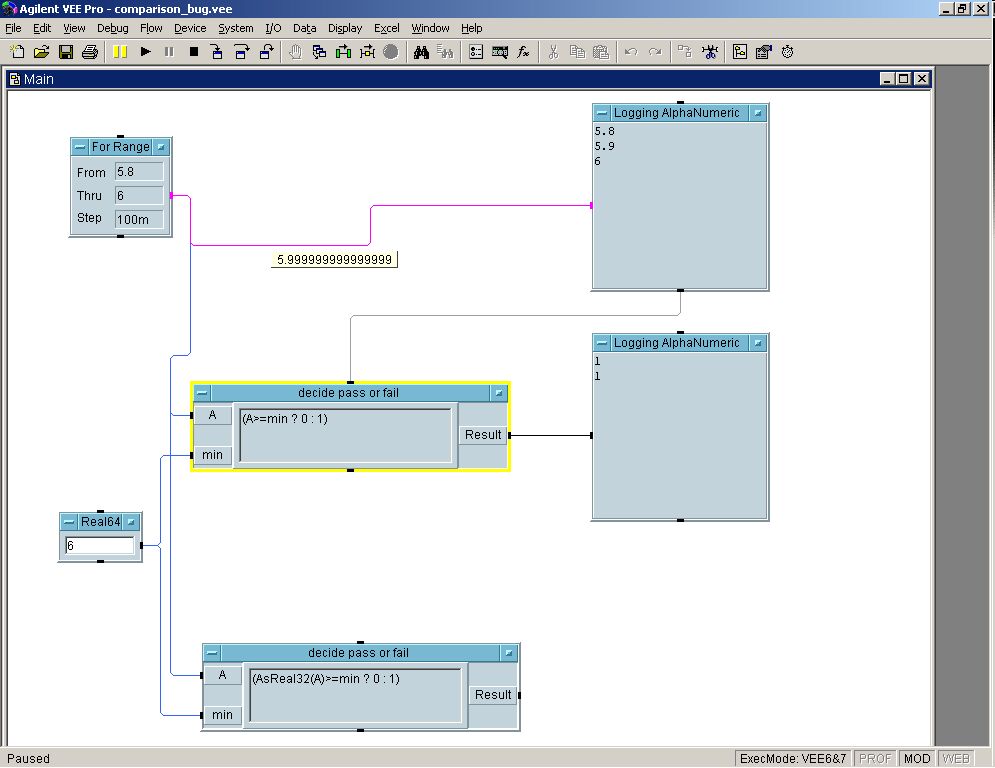Click the New file toolbar icon
This screenshot has height=768, width=995.
pyautogui.click(x=17, y=52)
